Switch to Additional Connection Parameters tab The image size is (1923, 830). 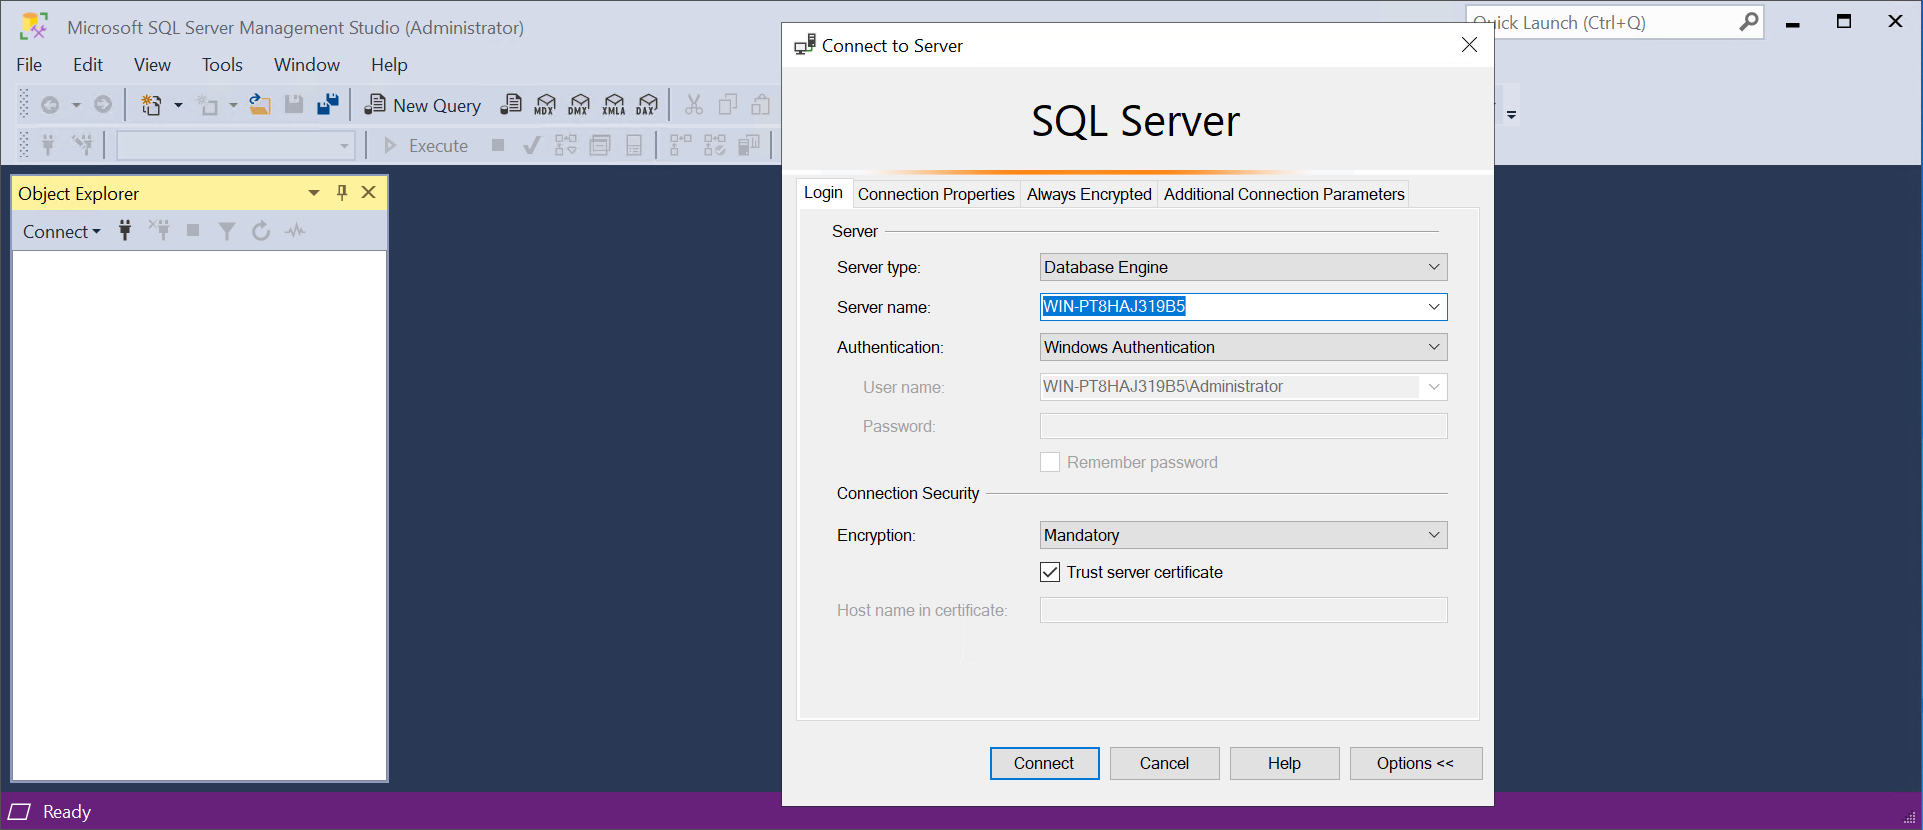pyautogui.click(x=1284, y=194)
